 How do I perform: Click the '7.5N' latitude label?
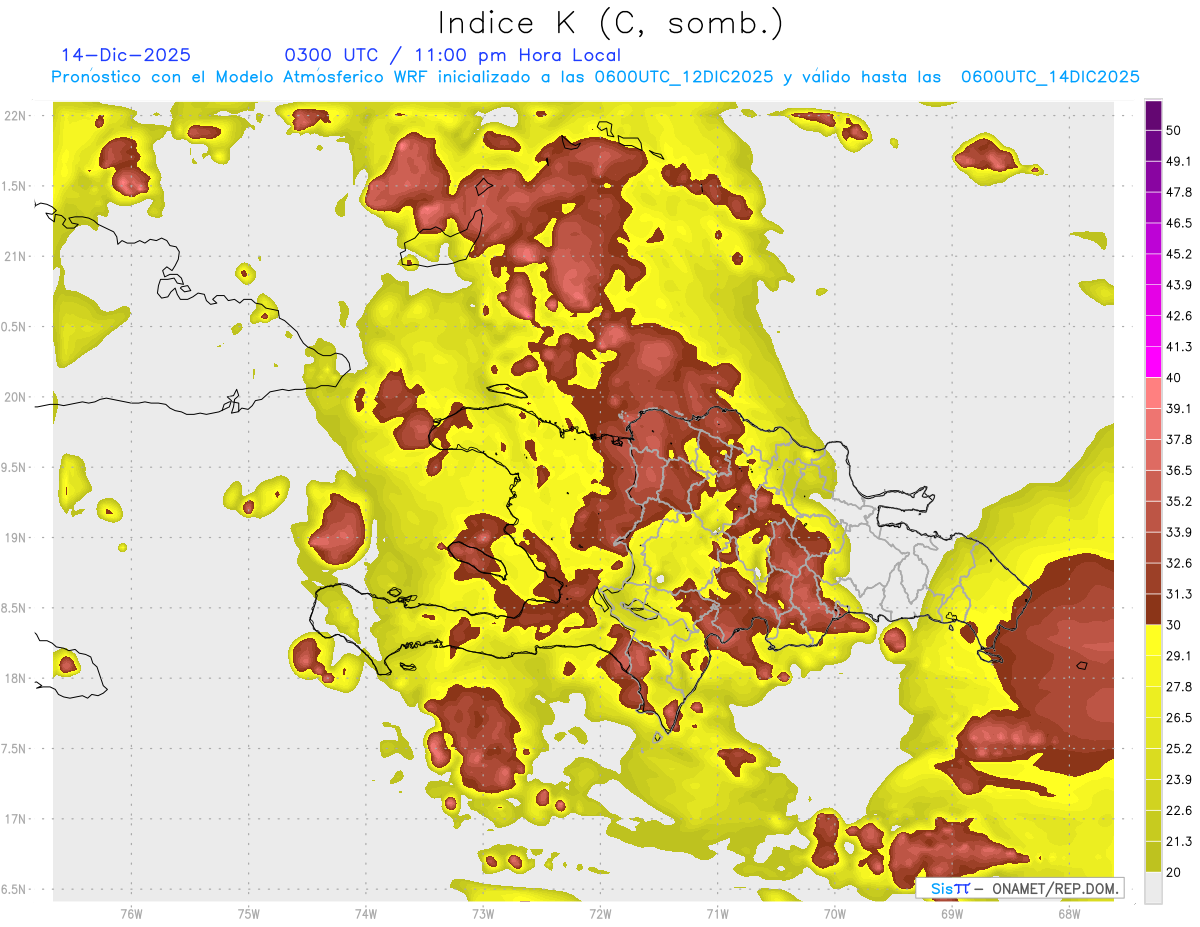pos(16,749)
